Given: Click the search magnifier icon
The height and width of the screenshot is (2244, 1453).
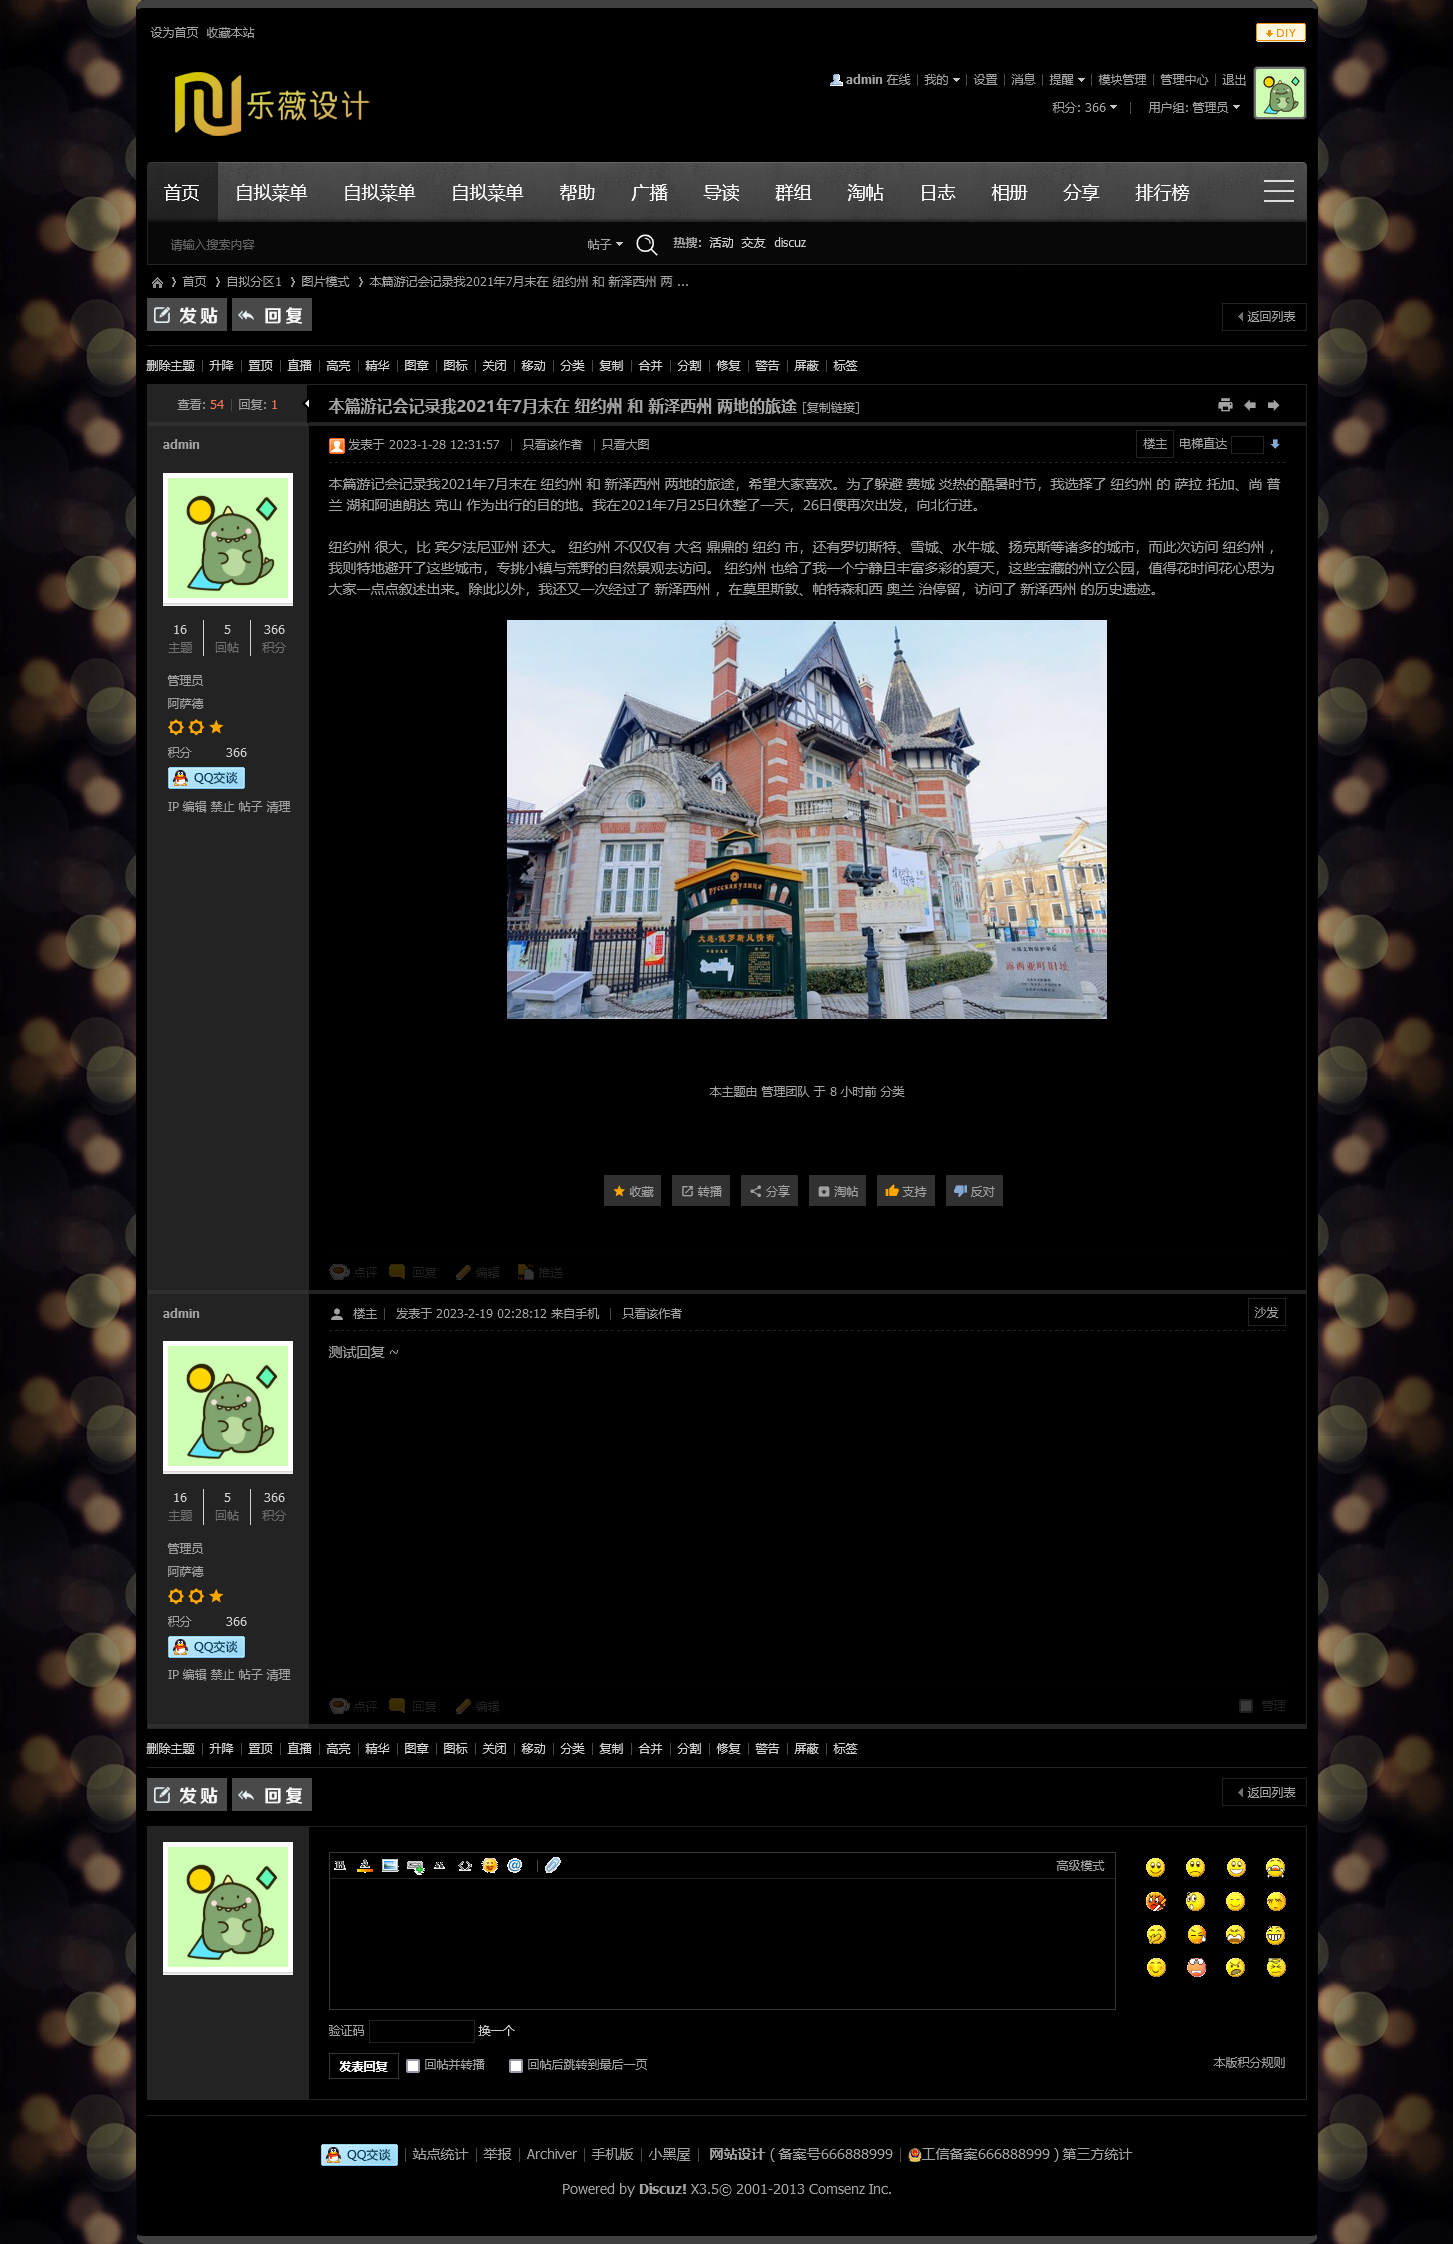Looking at the screenshot, I should pyautogui.click(x=646, y=244).
